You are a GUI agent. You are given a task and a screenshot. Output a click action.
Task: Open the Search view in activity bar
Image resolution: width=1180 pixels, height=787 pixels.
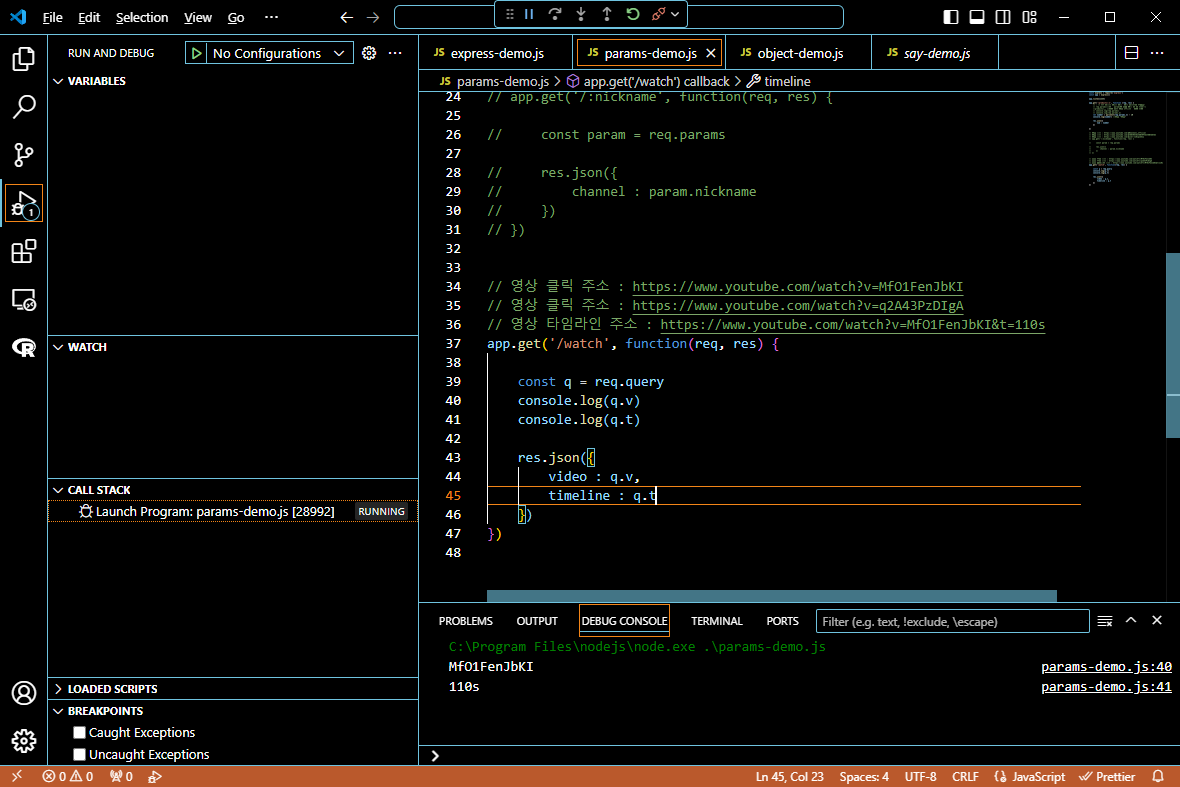click(23, 107)
